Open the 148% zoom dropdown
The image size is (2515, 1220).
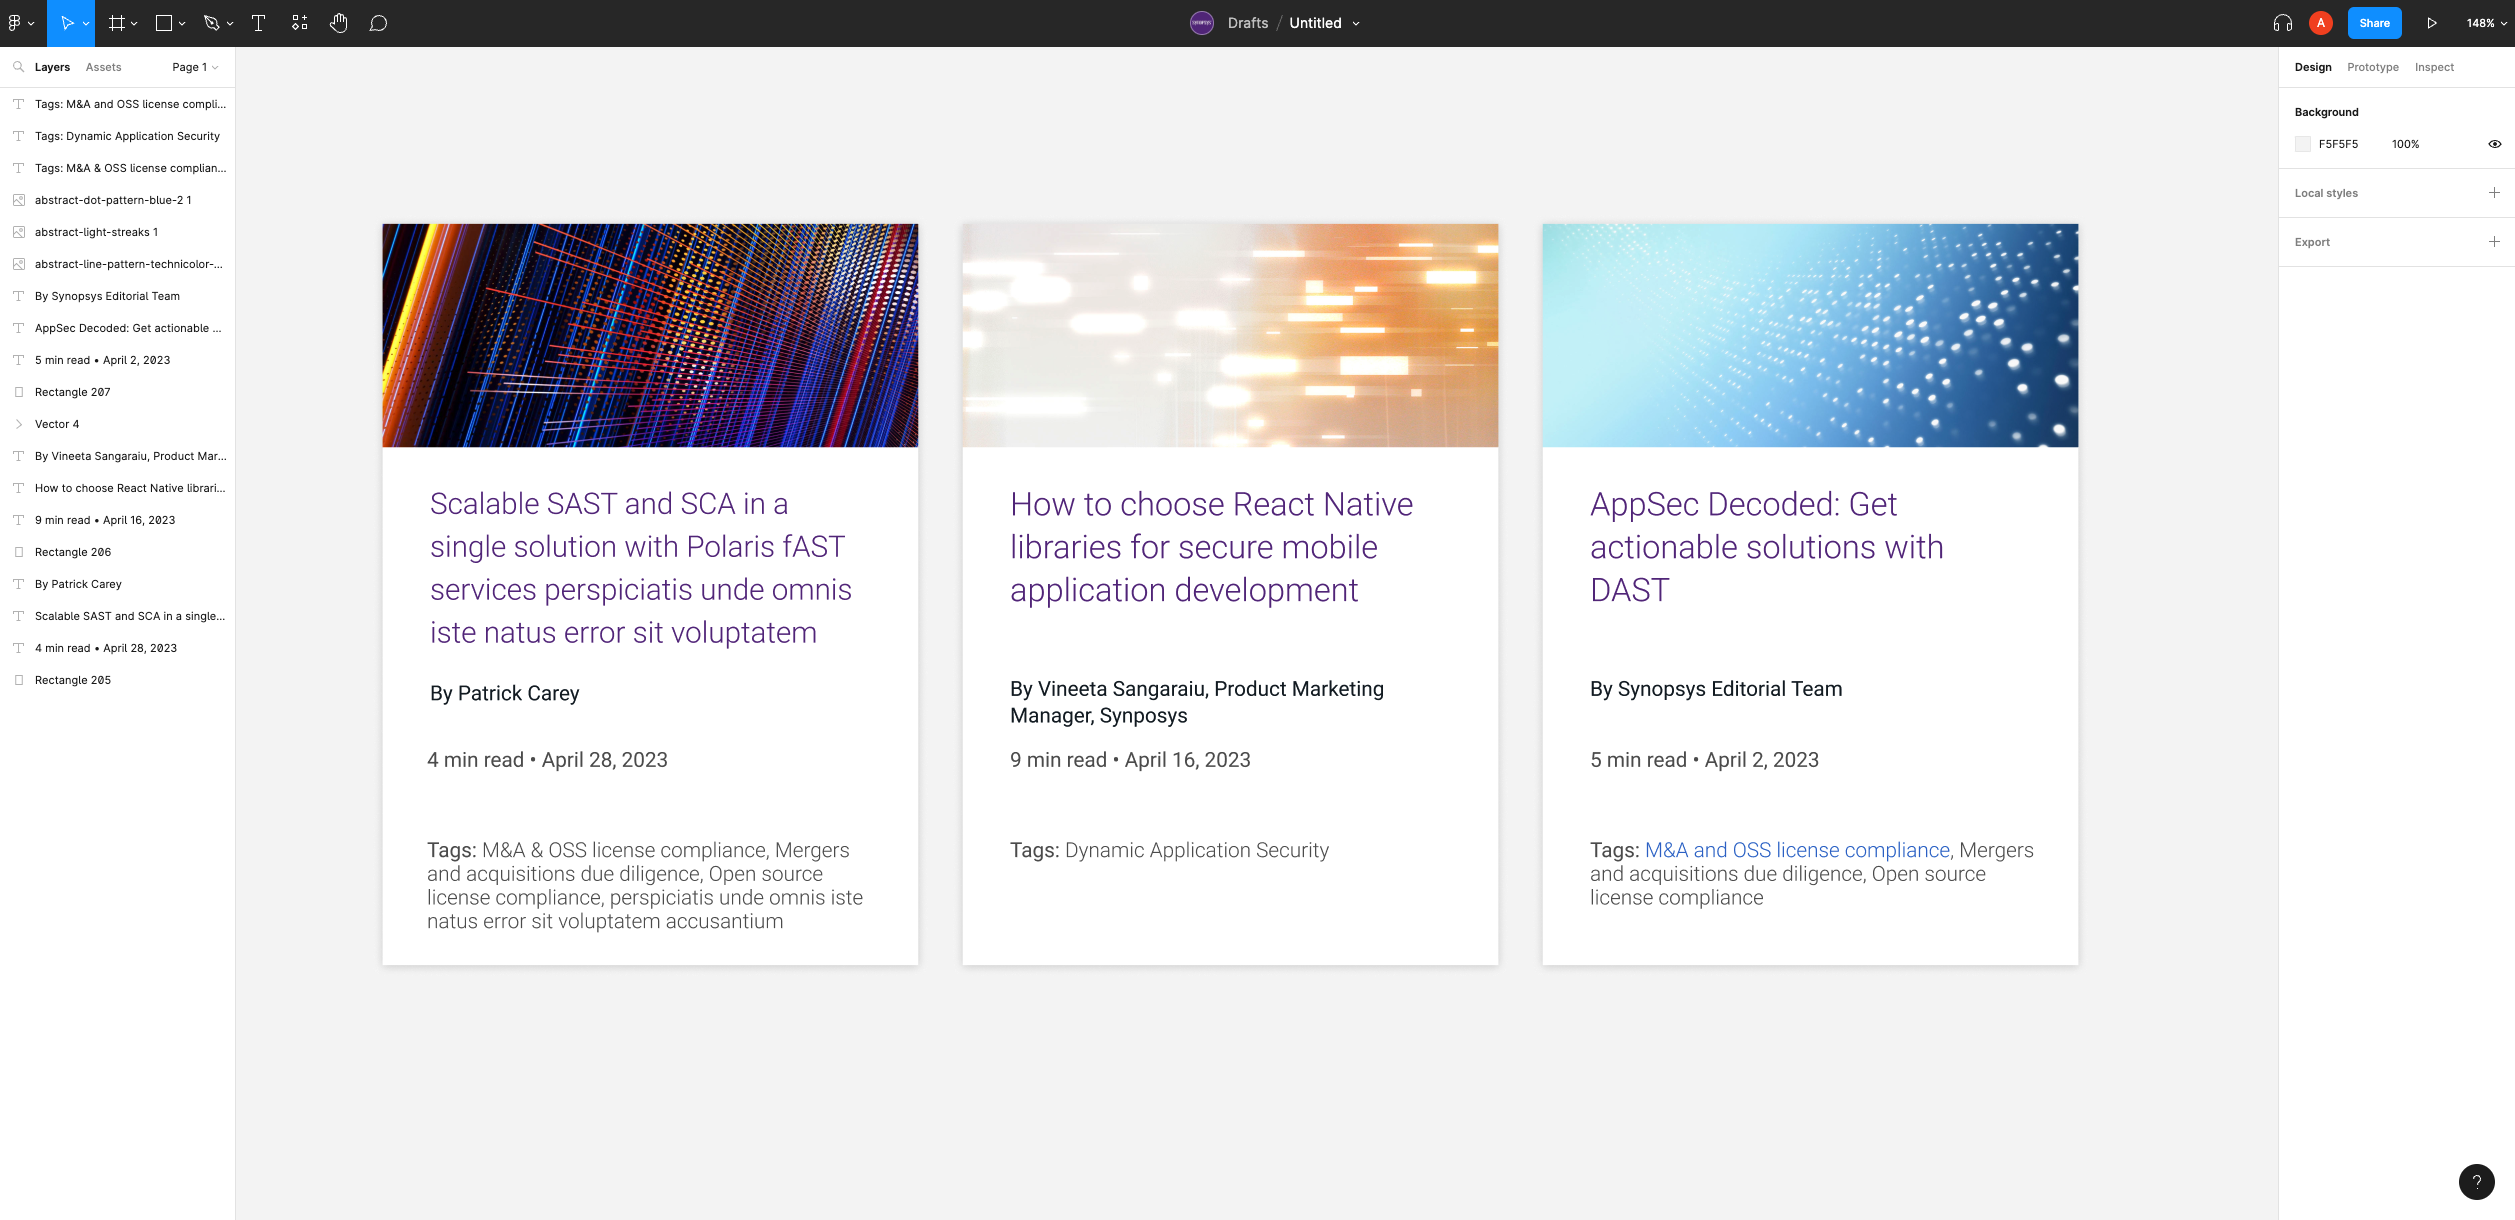[x=2485, y=23]
